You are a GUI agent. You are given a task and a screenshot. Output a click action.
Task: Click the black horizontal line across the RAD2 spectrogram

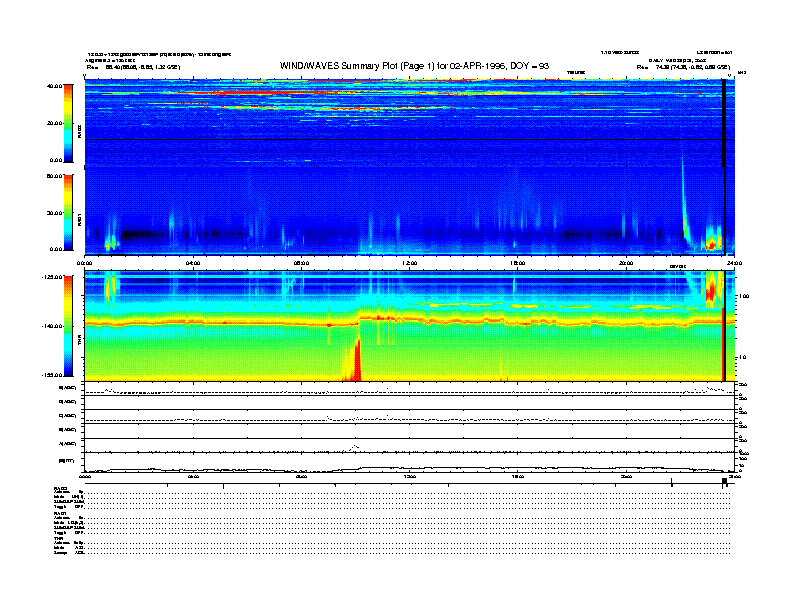(x=409, y=139)
